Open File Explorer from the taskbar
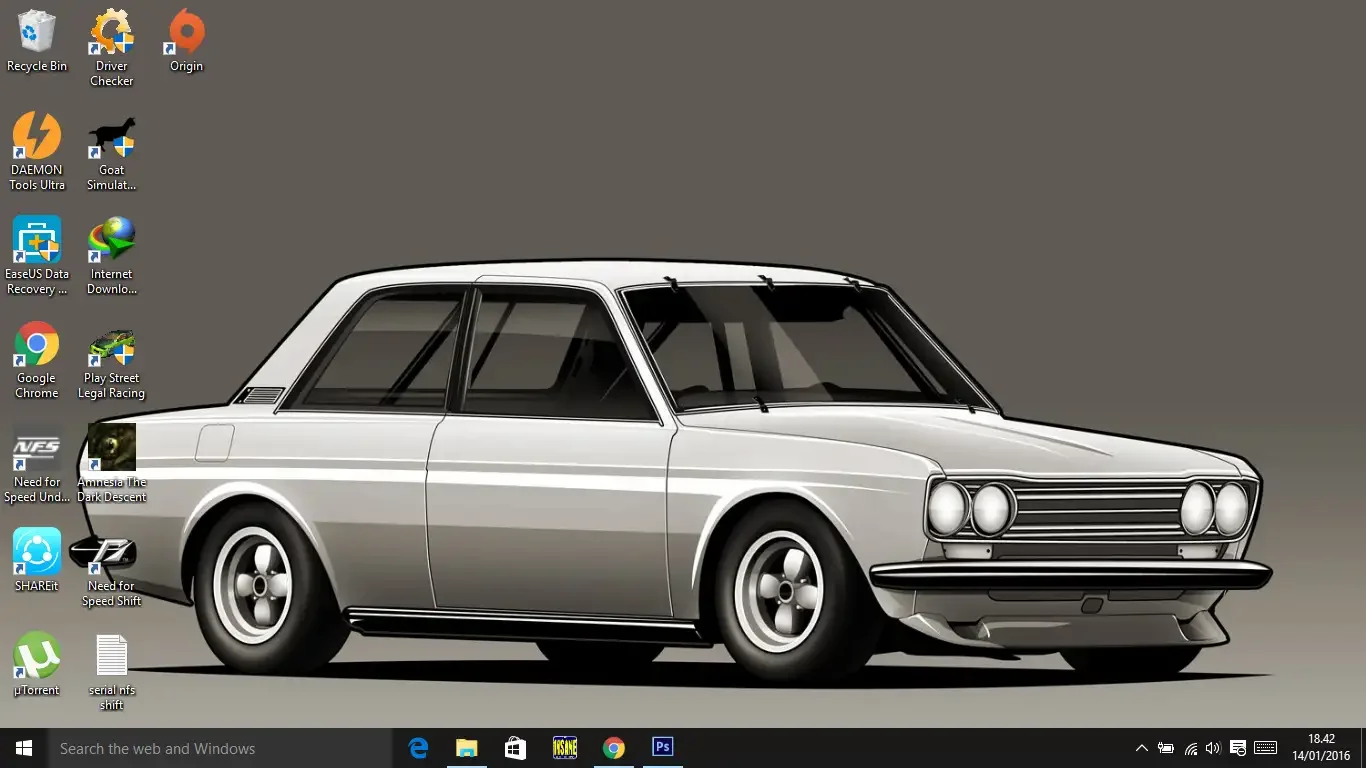The image size is (1366, 768). pyautogui.click(x=467, y=748)
